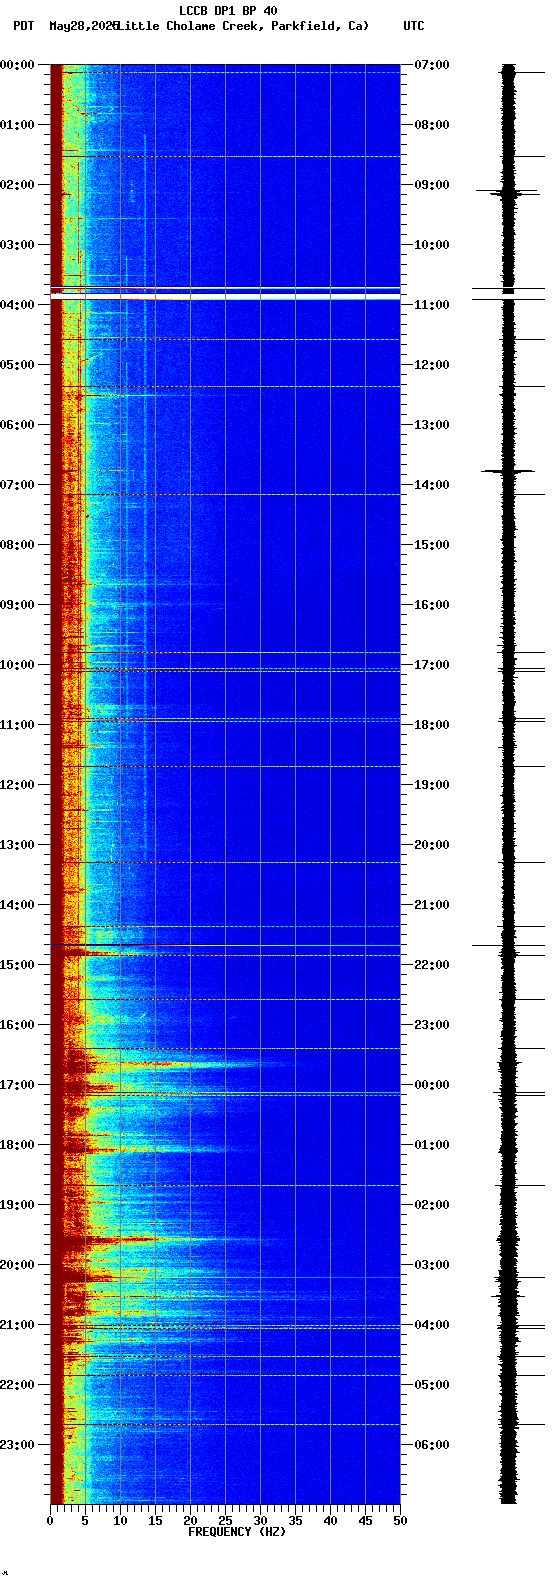Click the 05:00 label on the PDT axis
This screenshot has width=552, height=1584.
(x=18, y=365)
